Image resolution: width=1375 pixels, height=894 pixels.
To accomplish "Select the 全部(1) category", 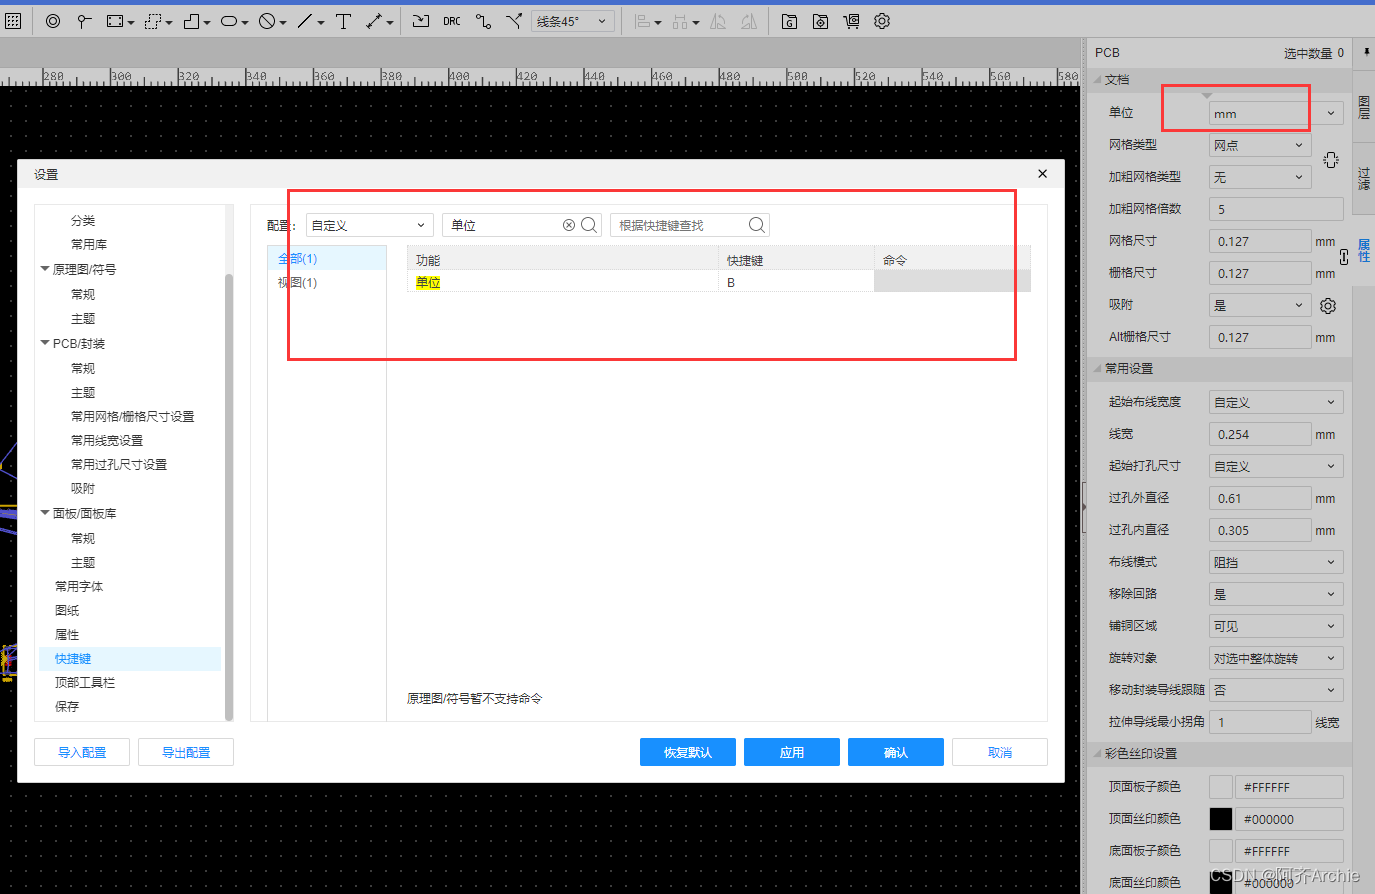I will 327,258.
